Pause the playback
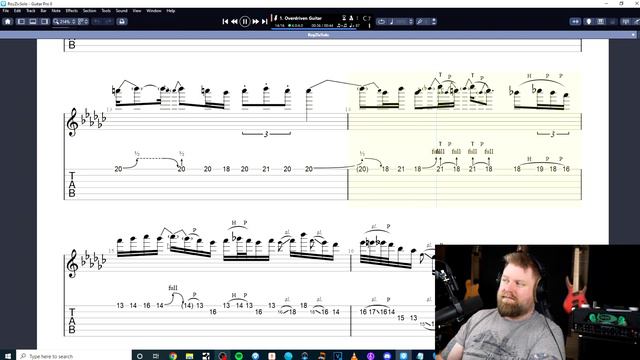The height and width of the screenshot is (360, 640). point(244,22)
